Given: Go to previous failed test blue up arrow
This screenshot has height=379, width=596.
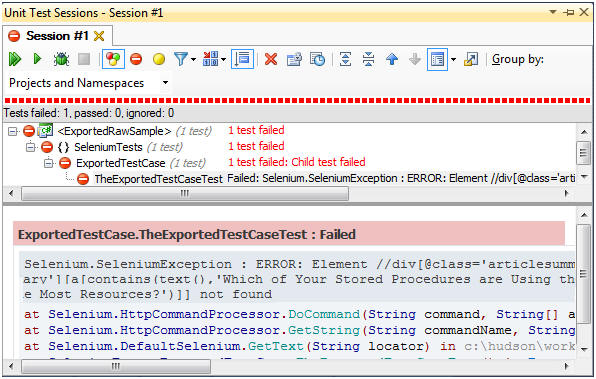Looking at the screenshot, I should tap(392, 59).
